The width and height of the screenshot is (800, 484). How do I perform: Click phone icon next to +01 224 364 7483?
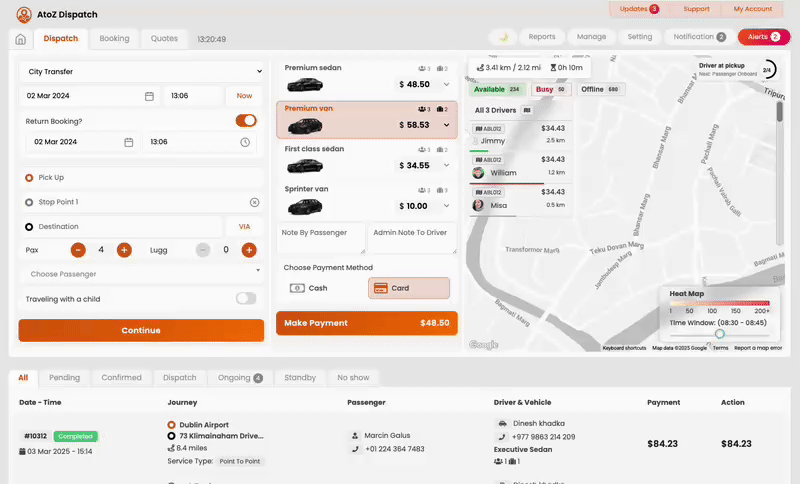pyautogui.click(x=355, y=449)
